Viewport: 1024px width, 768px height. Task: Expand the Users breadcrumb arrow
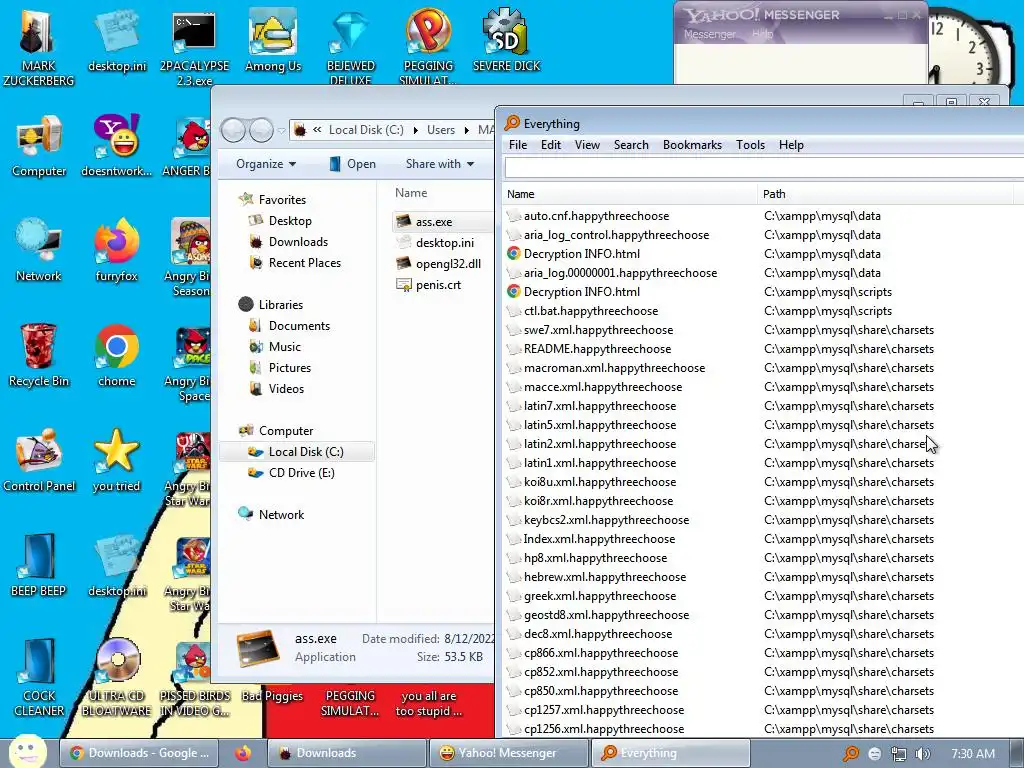click(466, 130)
